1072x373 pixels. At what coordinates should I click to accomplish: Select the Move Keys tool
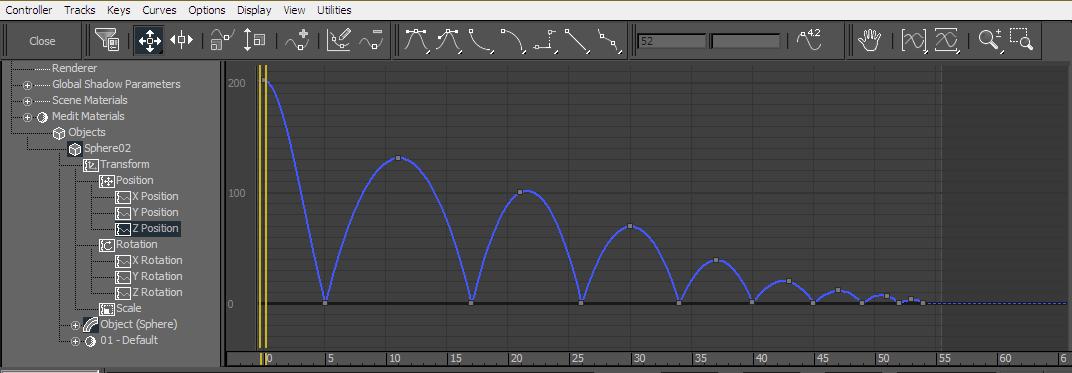point(149,40)
